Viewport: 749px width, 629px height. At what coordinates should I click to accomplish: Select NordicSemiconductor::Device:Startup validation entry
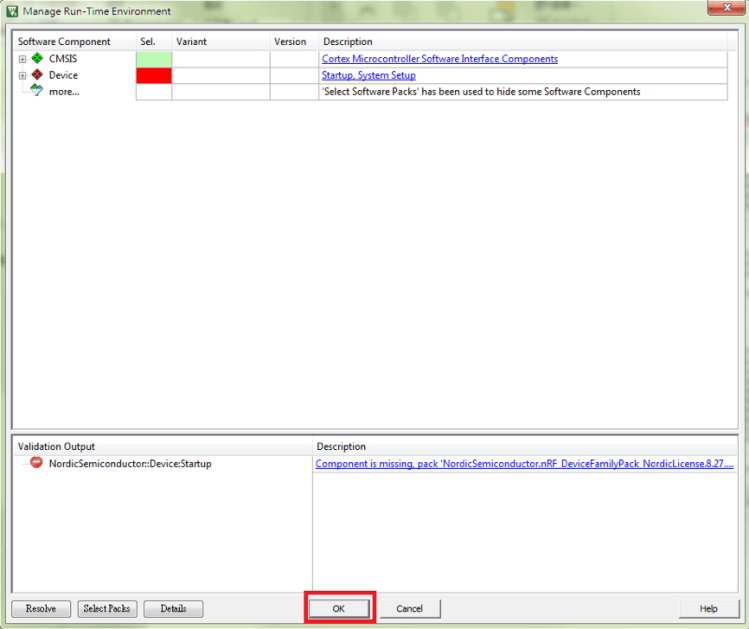click(x=130, y=464)
